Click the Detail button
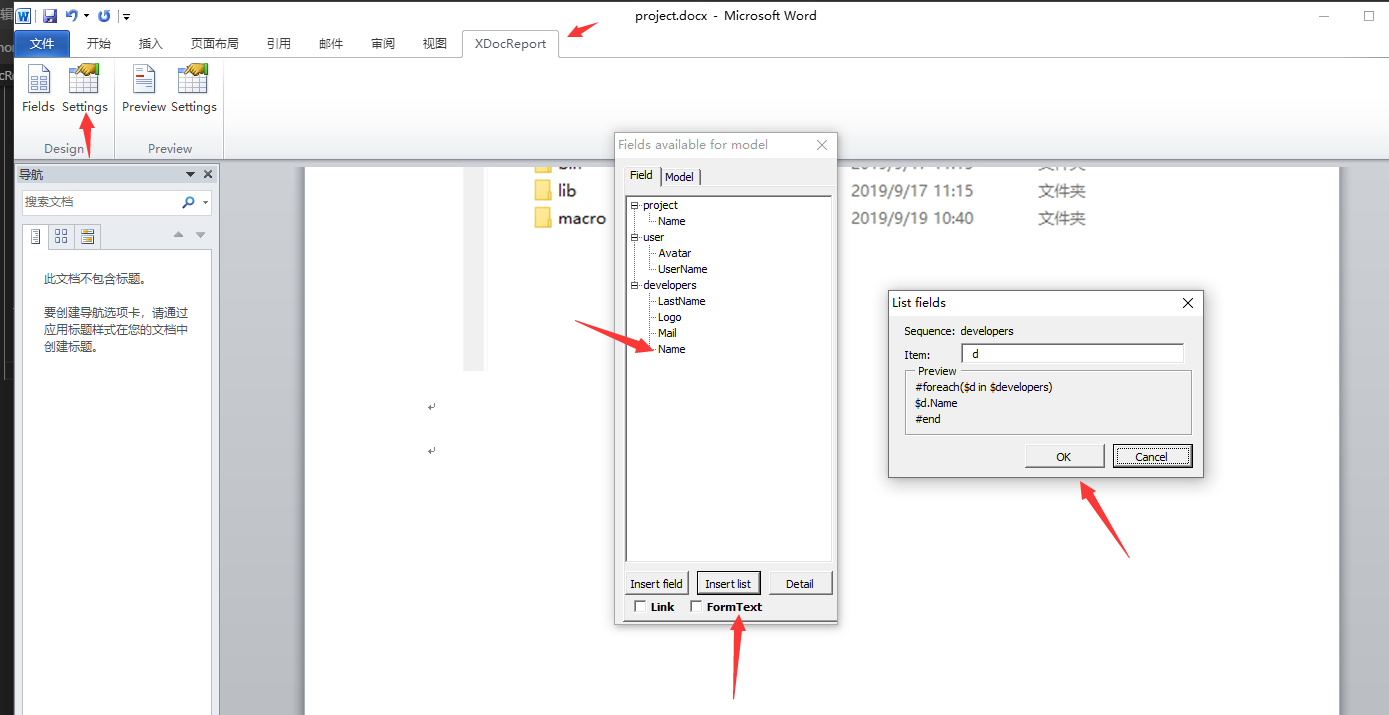1389x715 pixels. point(800,584)
